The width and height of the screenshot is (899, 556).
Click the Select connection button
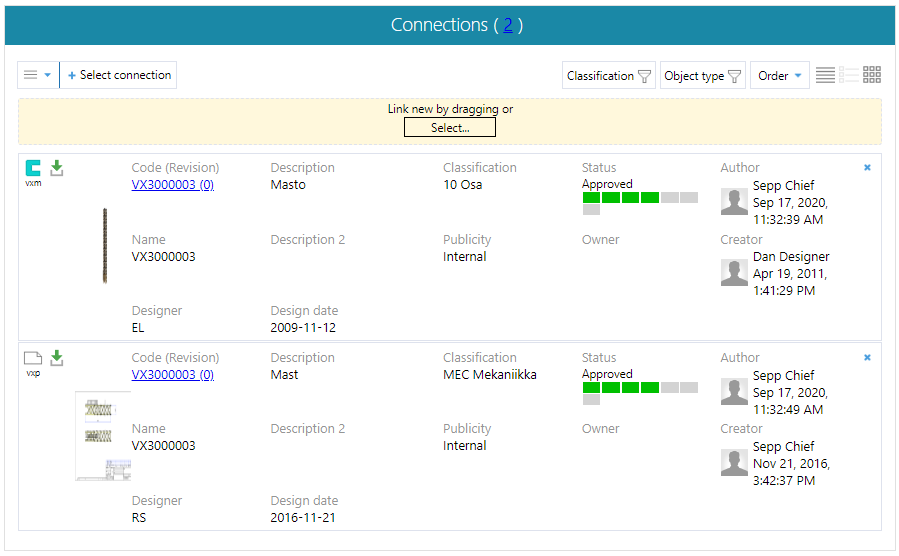[119, 75]
